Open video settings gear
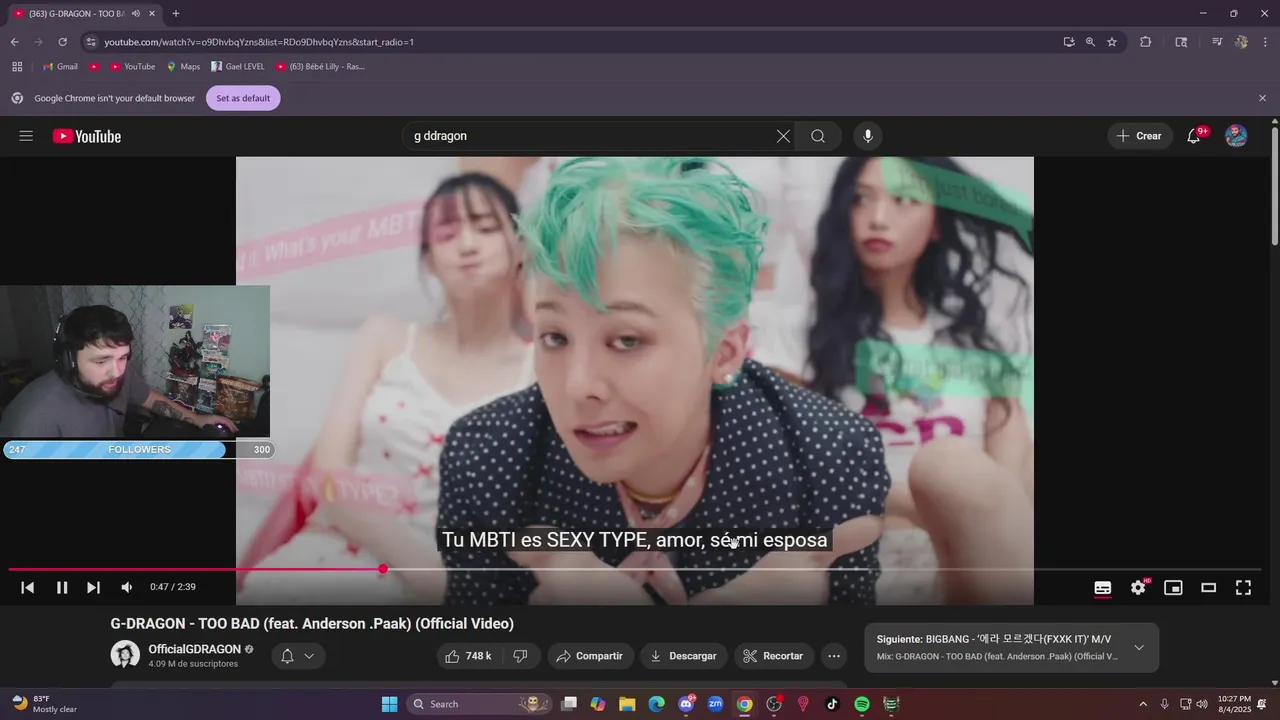The width and height of the screenshot is (1280, 720). pos(1138,588)
